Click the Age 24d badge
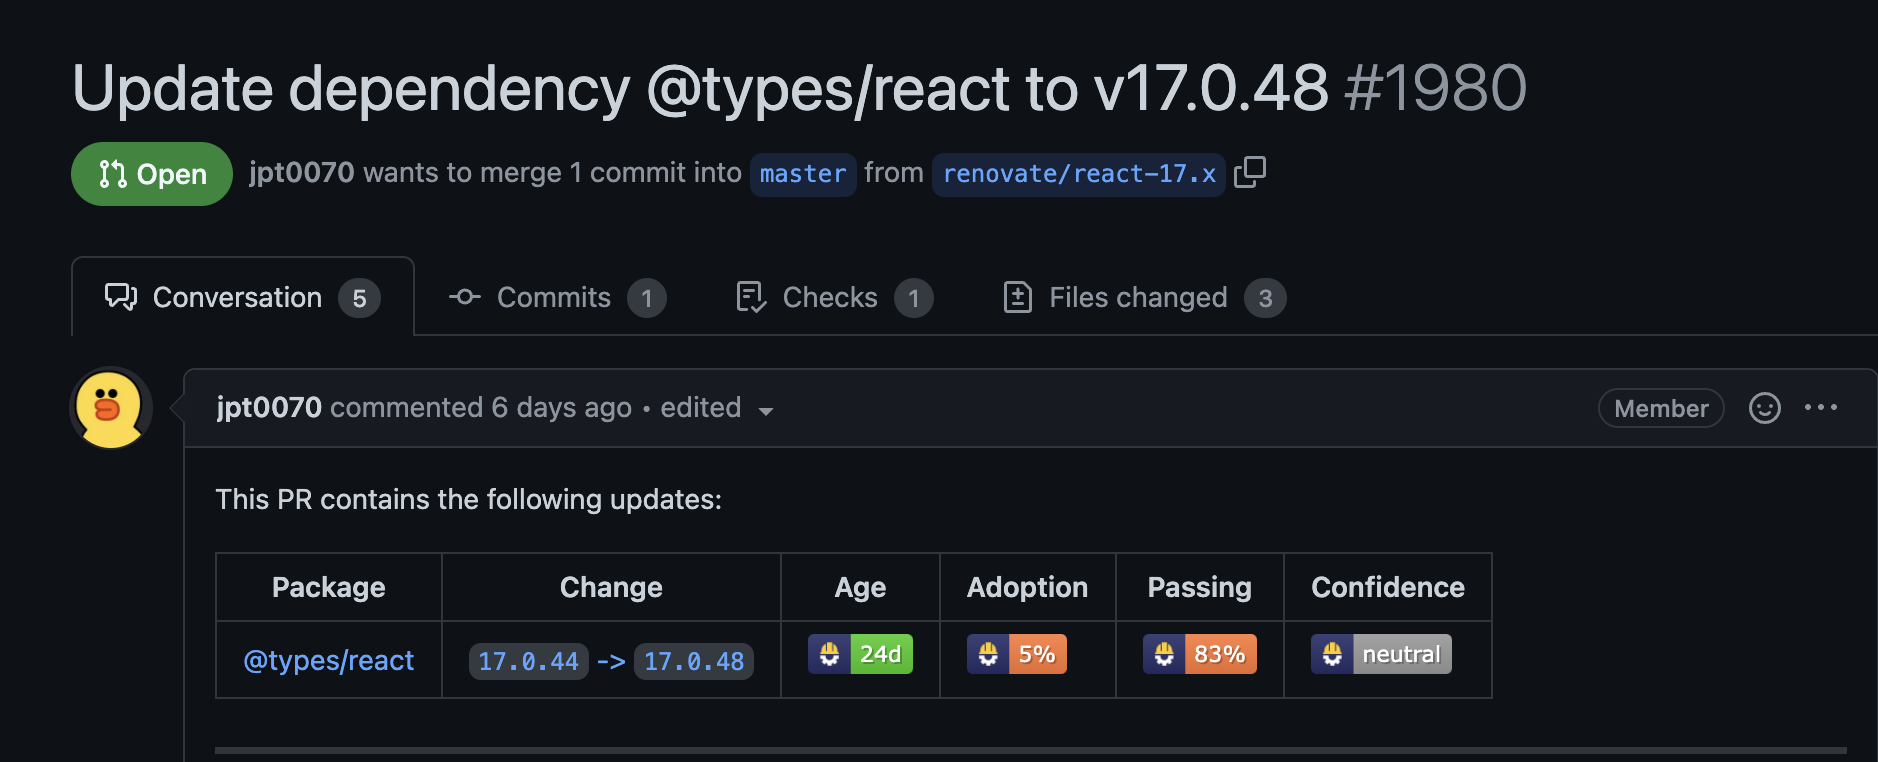The image size is (1878, 762). click(x=861, y=654)
